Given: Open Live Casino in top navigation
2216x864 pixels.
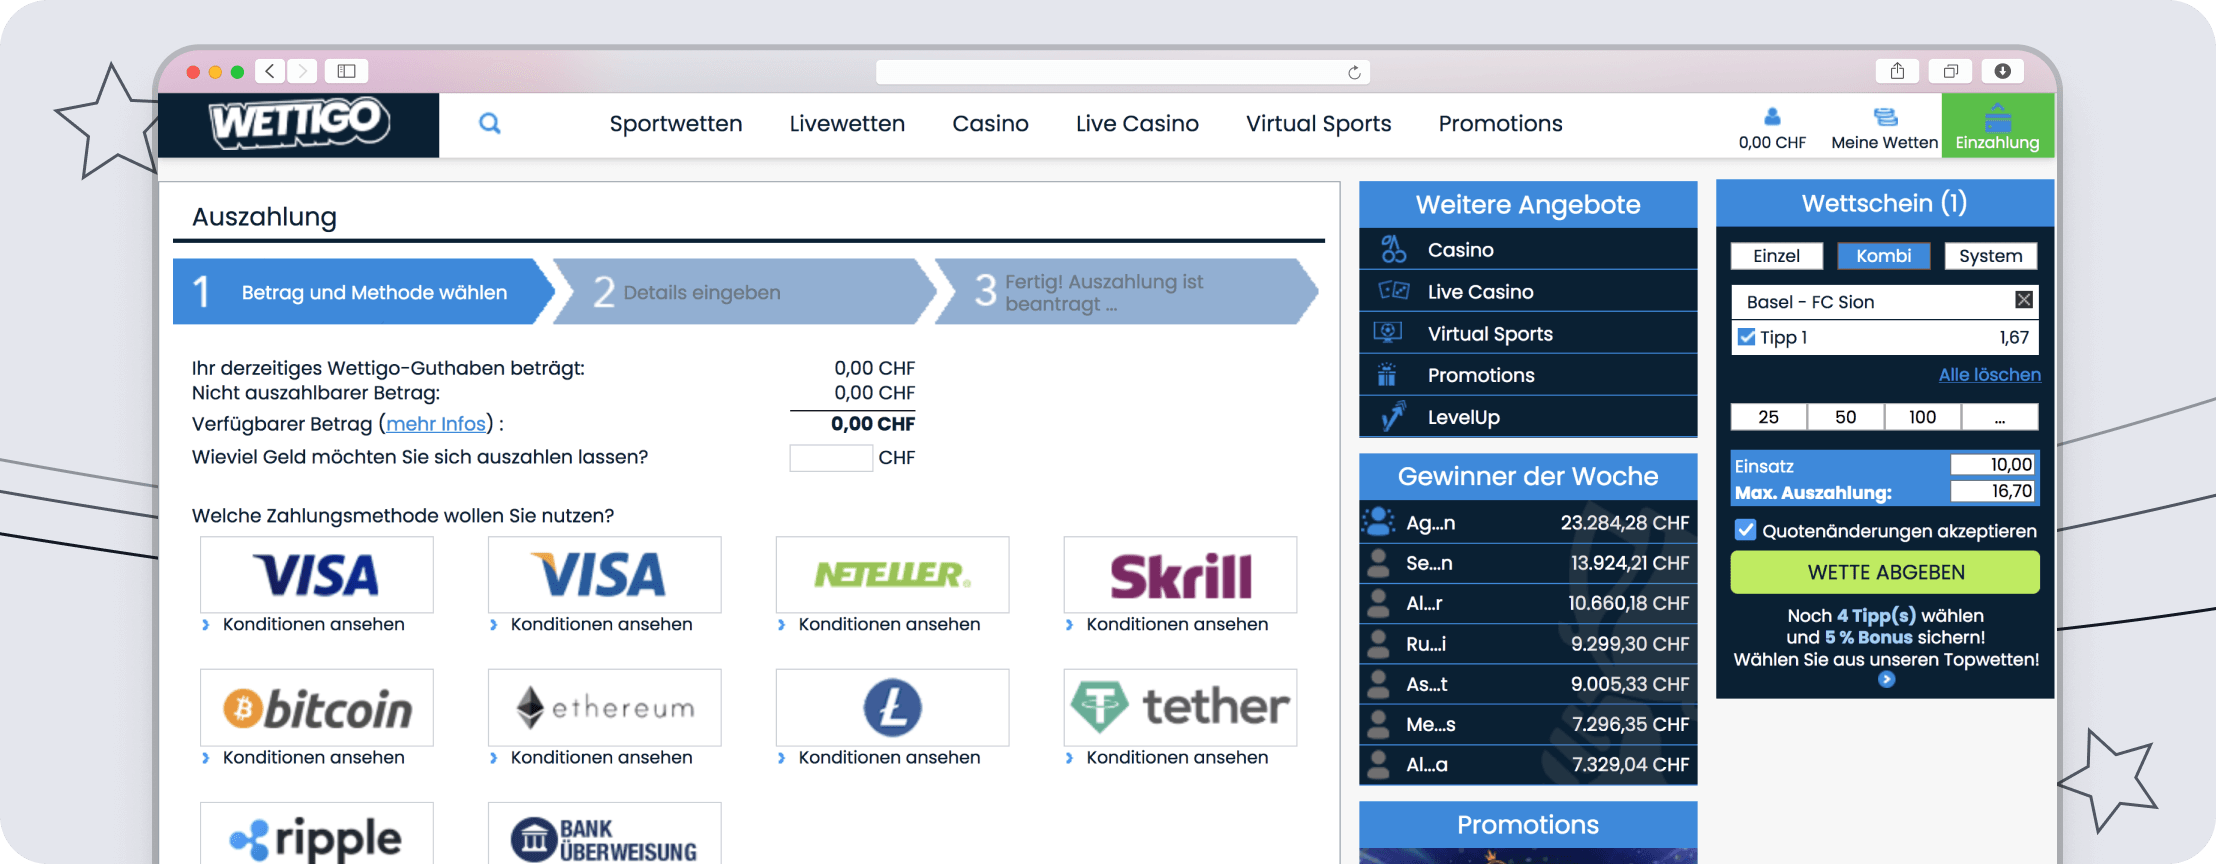Looking at the screenshot, I should pos(1137,124).
